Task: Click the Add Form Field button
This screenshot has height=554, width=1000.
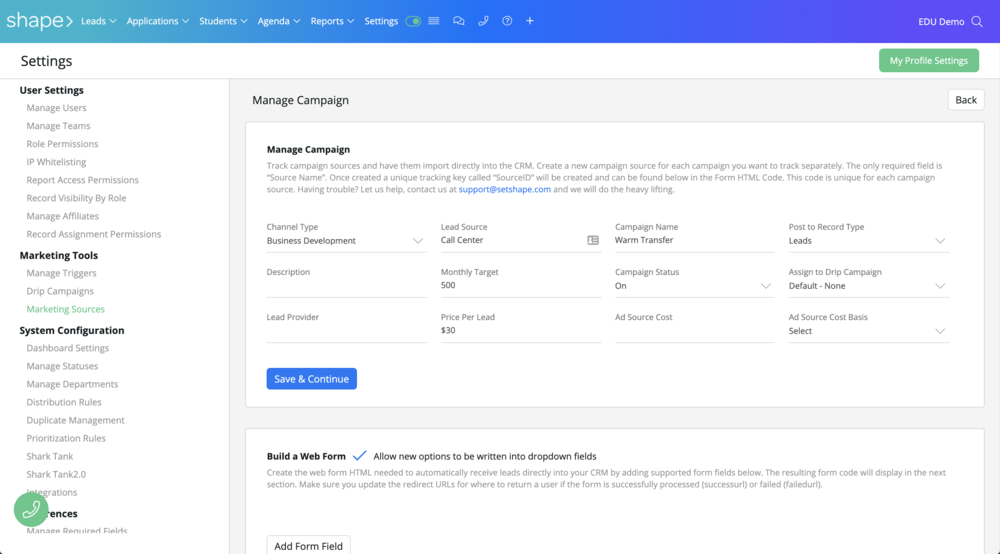Action: (309, 546)
